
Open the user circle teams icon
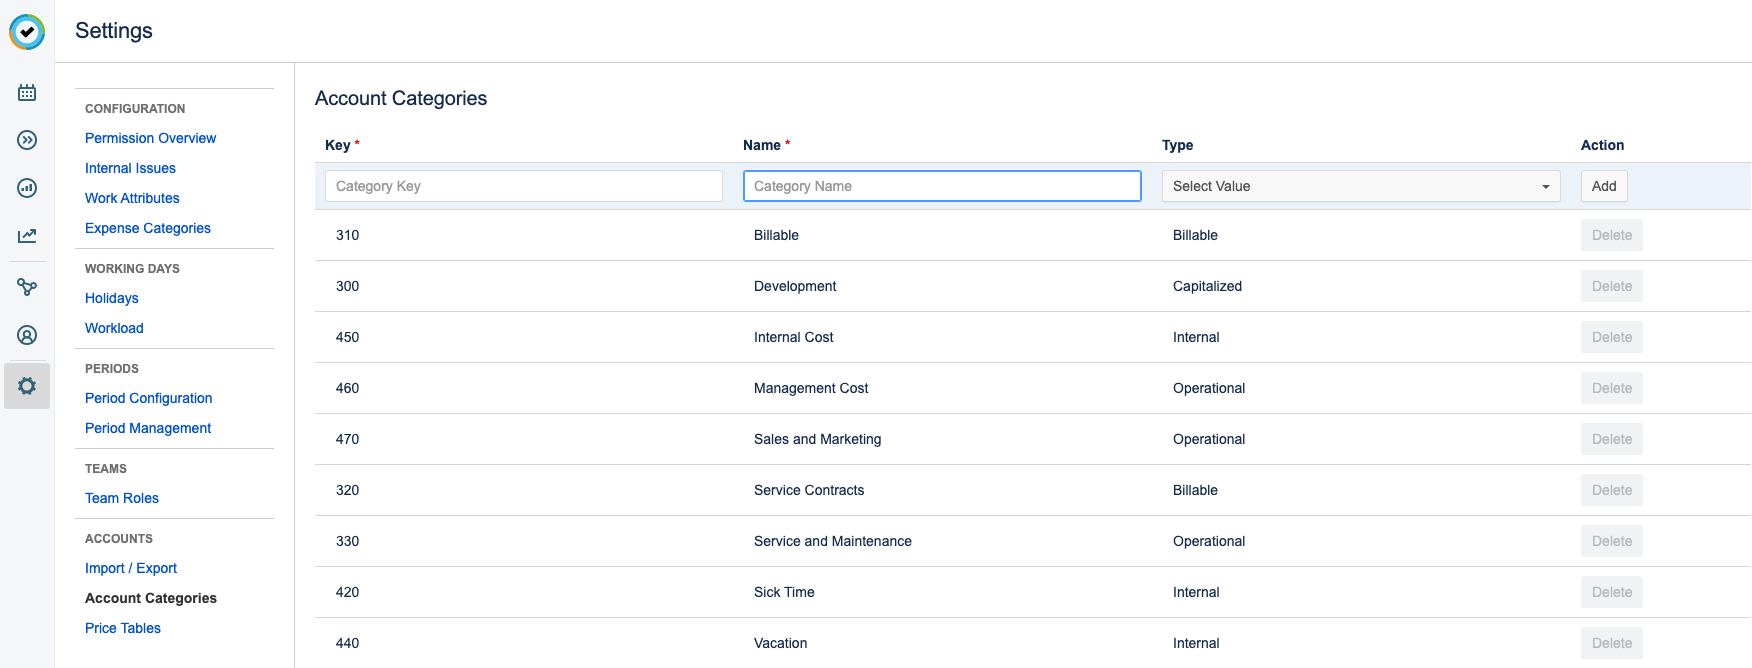click(x=27, y=336)
